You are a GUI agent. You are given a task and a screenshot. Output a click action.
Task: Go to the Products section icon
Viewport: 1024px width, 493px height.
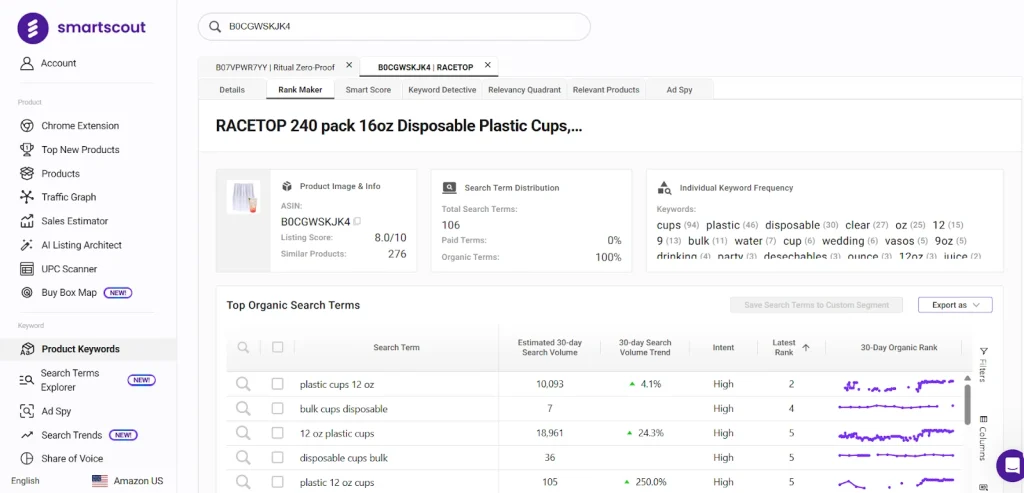point(27,174)
